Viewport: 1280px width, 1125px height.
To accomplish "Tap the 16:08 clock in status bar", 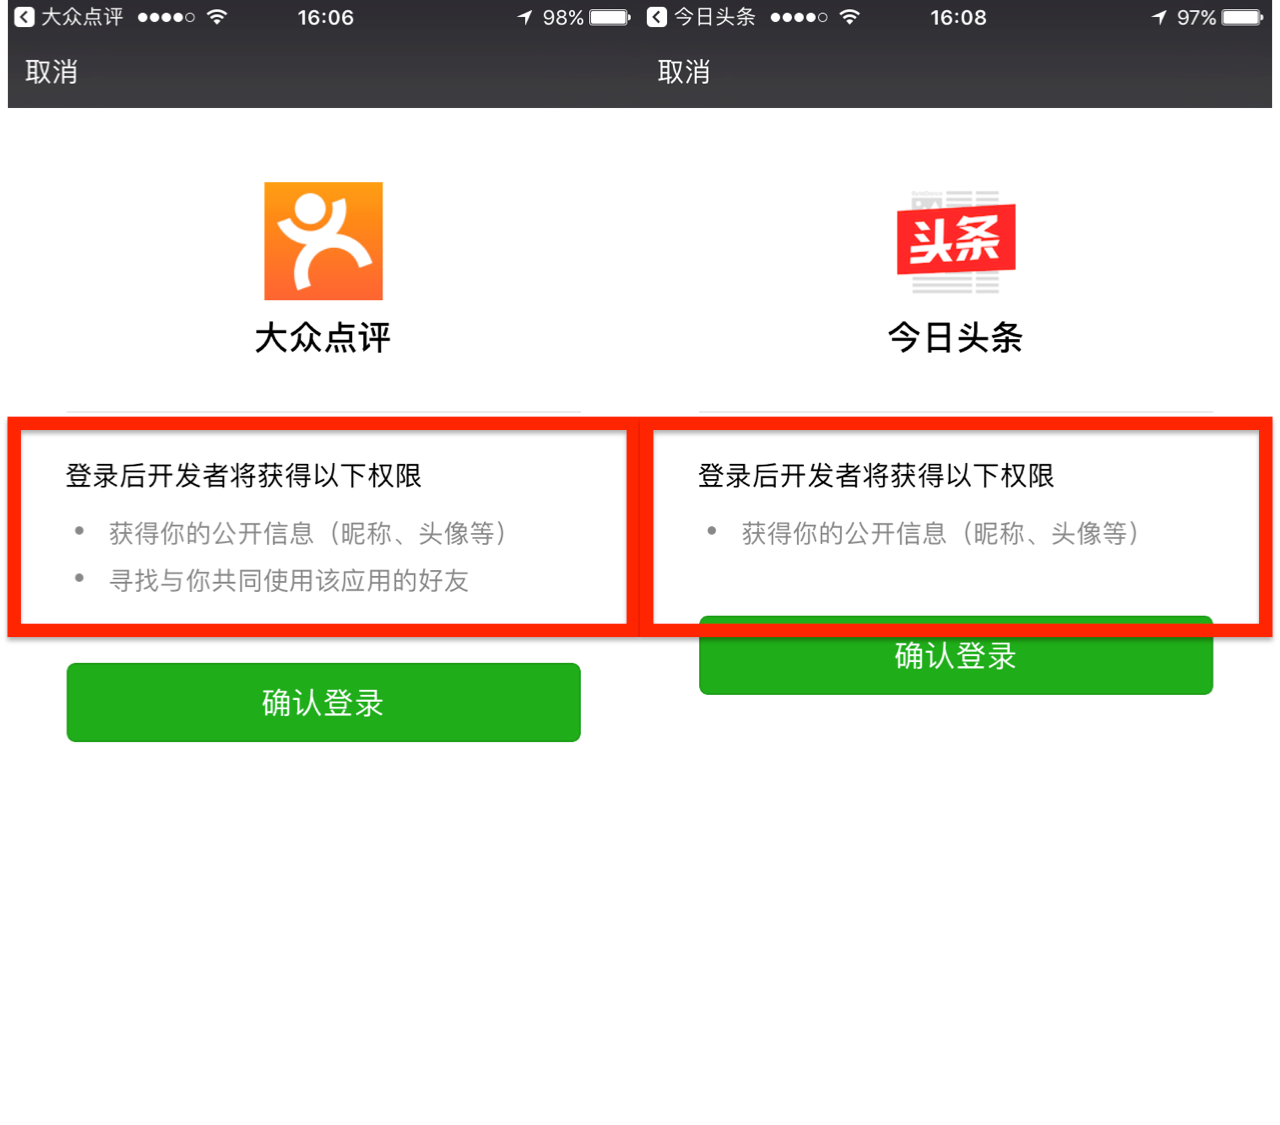I will tap(958, 17).
